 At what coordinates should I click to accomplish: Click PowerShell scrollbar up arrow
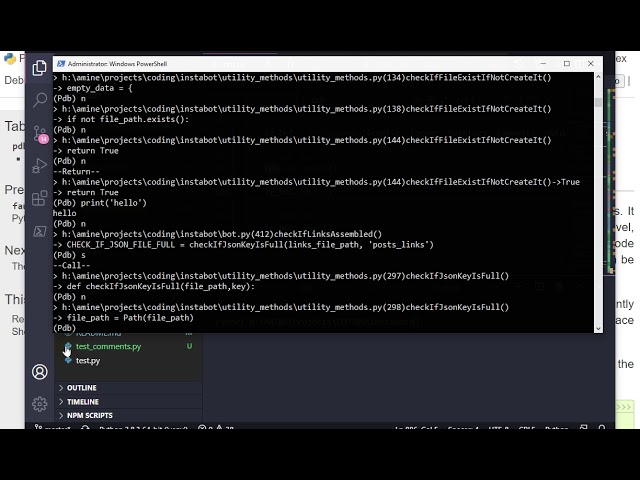pyautogui.click(x=598, y=77)
